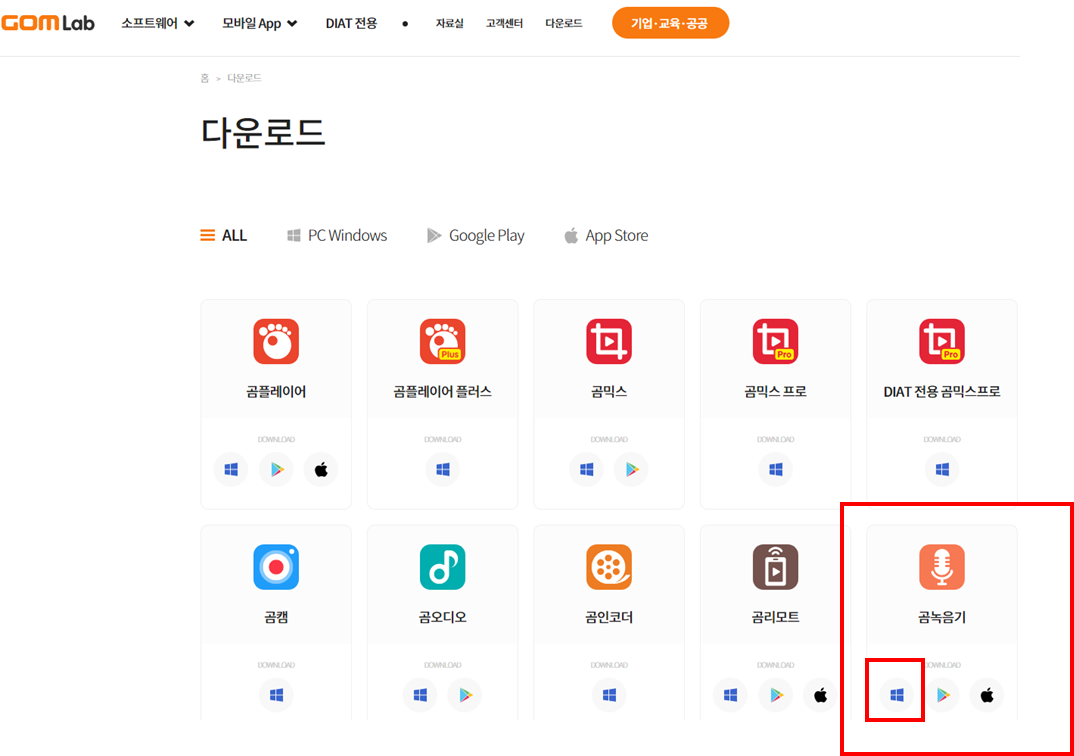The image size is (1074, 756).
Task: Click the 다운로드 breadcrumb link
Action: [245, 78]
